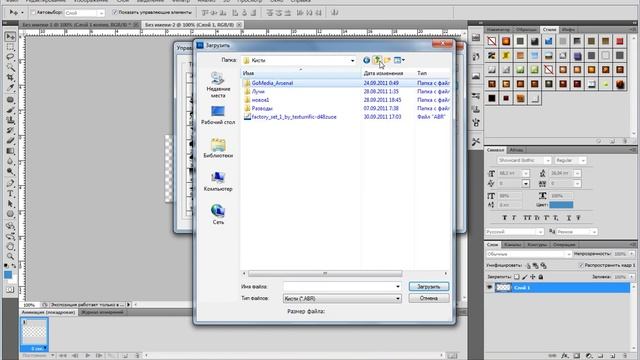
Task: Select the Gradient tool
Action: click(10, 151)
